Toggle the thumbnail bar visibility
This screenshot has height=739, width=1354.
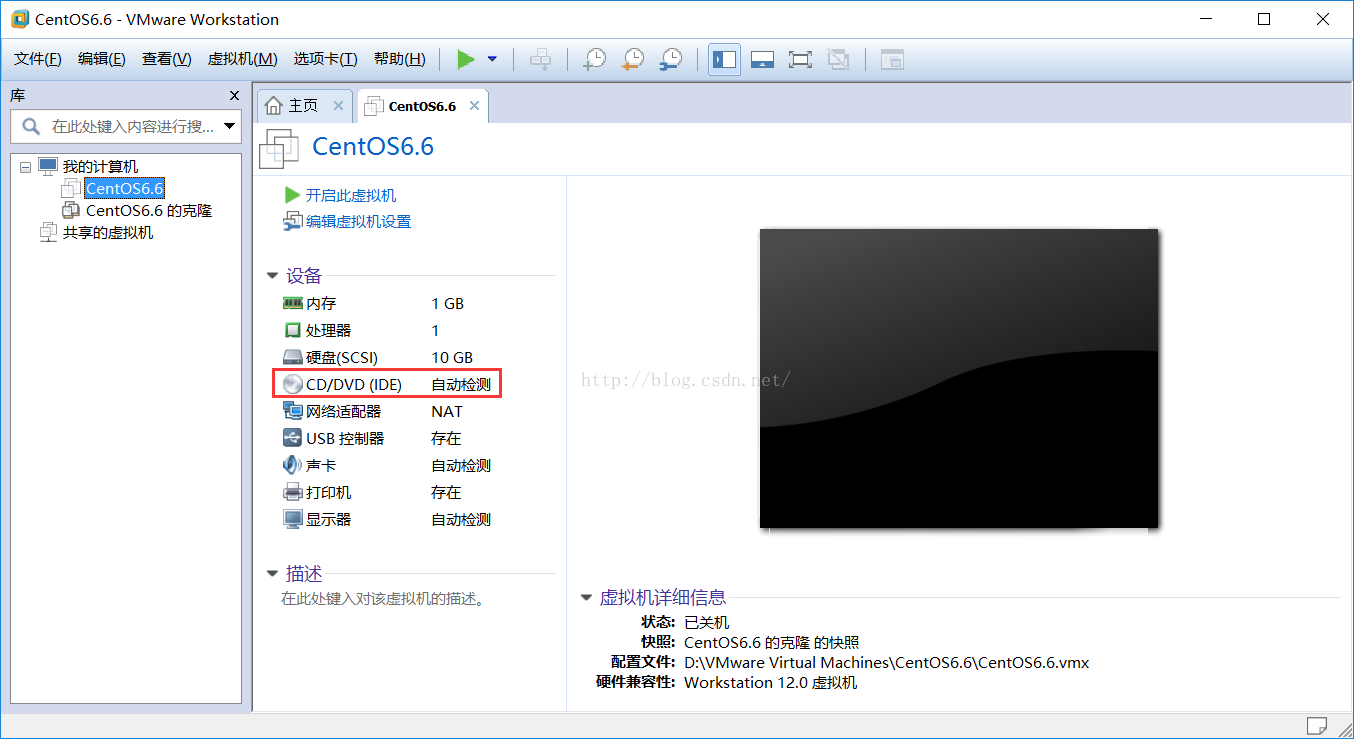point(762,59)
